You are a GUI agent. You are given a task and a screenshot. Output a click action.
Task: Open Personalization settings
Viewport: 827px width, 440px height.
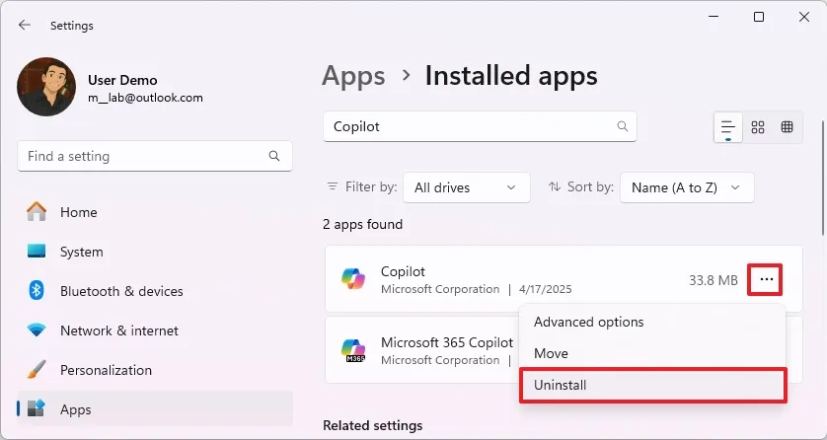(x=105, y=370)
